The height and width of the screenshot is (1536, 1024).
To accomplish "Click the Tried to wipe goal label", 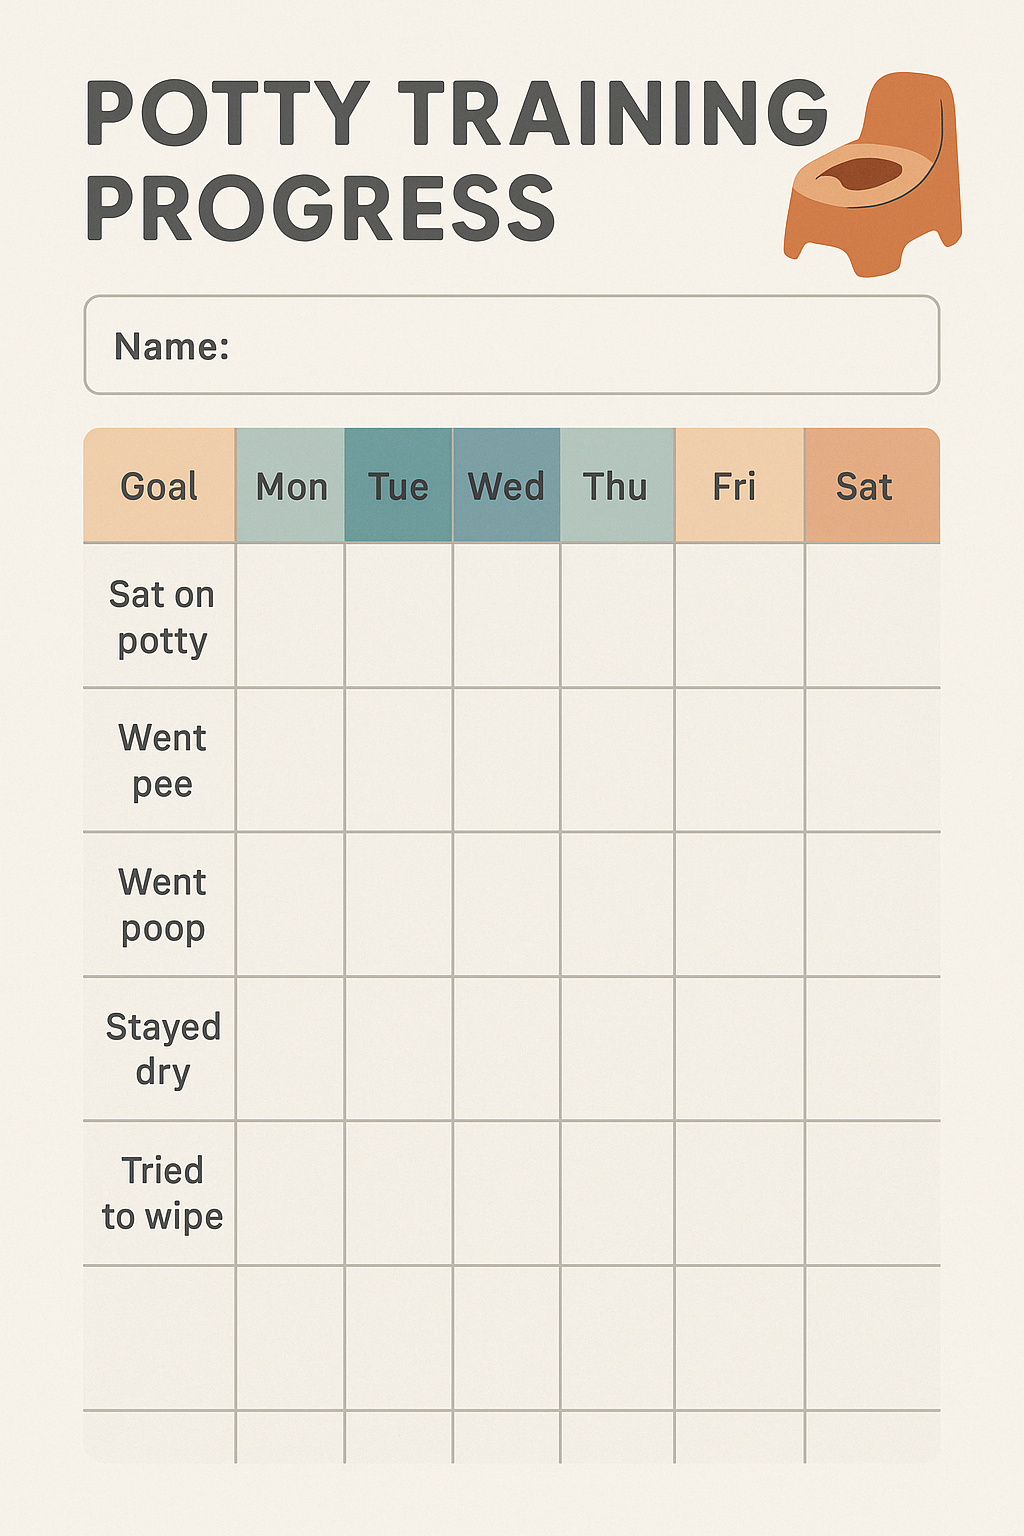I will tap(162, 1193).
